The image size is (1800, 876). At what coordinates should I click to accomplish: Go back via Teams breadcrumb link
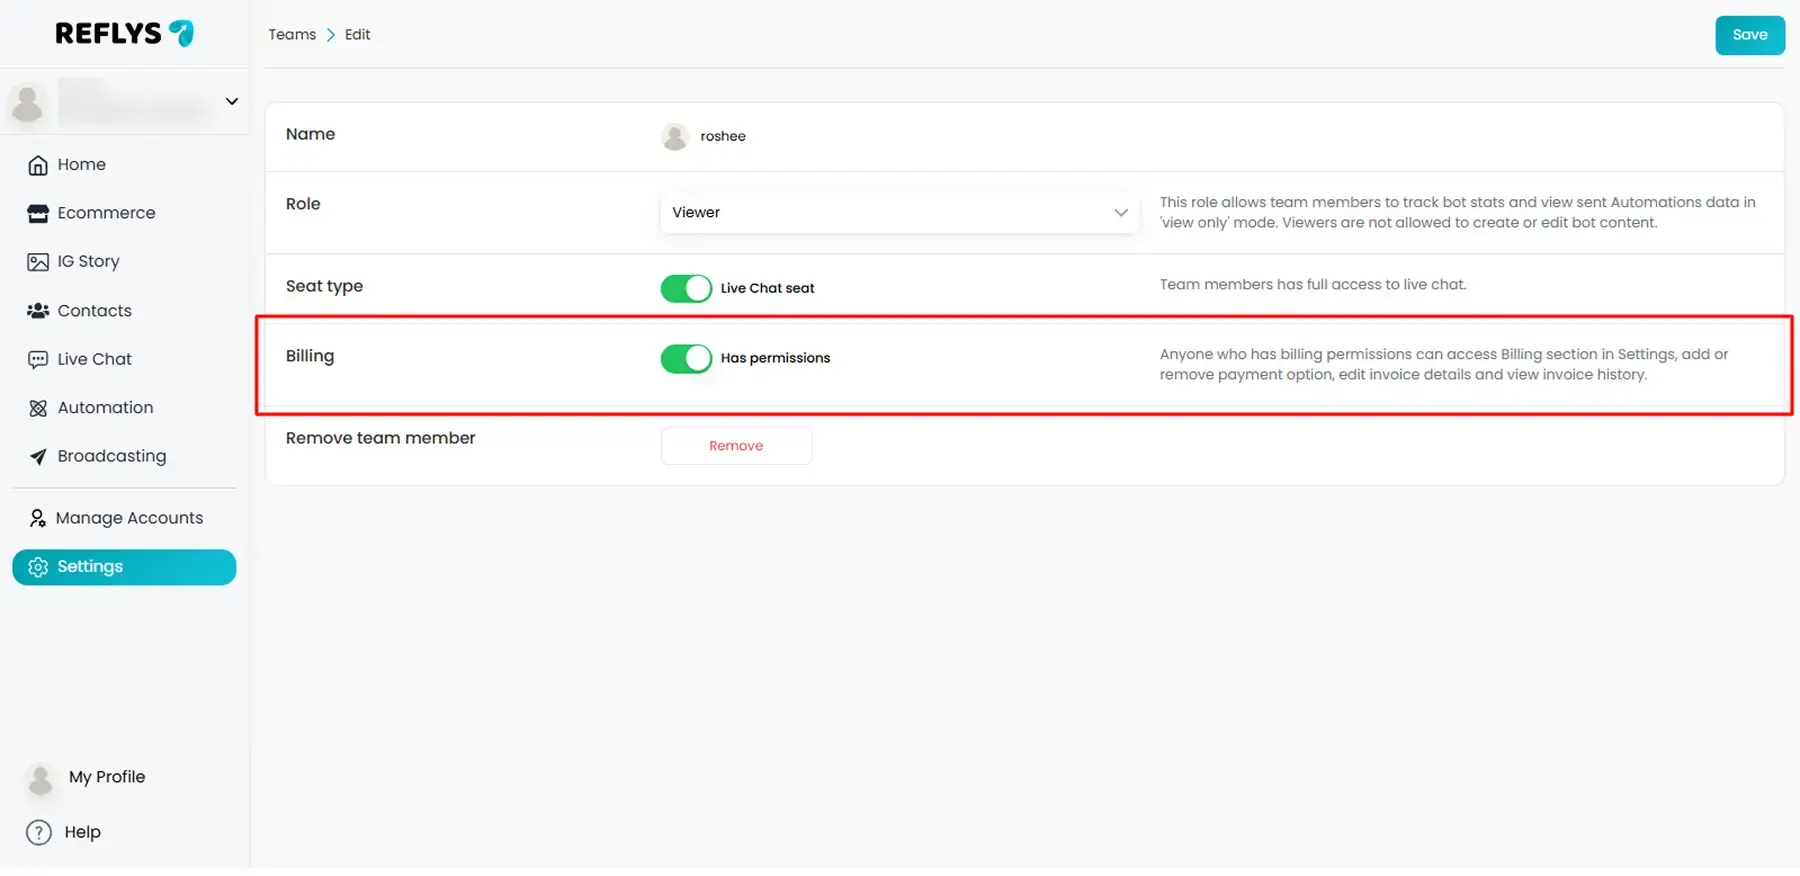pos(292,35)
